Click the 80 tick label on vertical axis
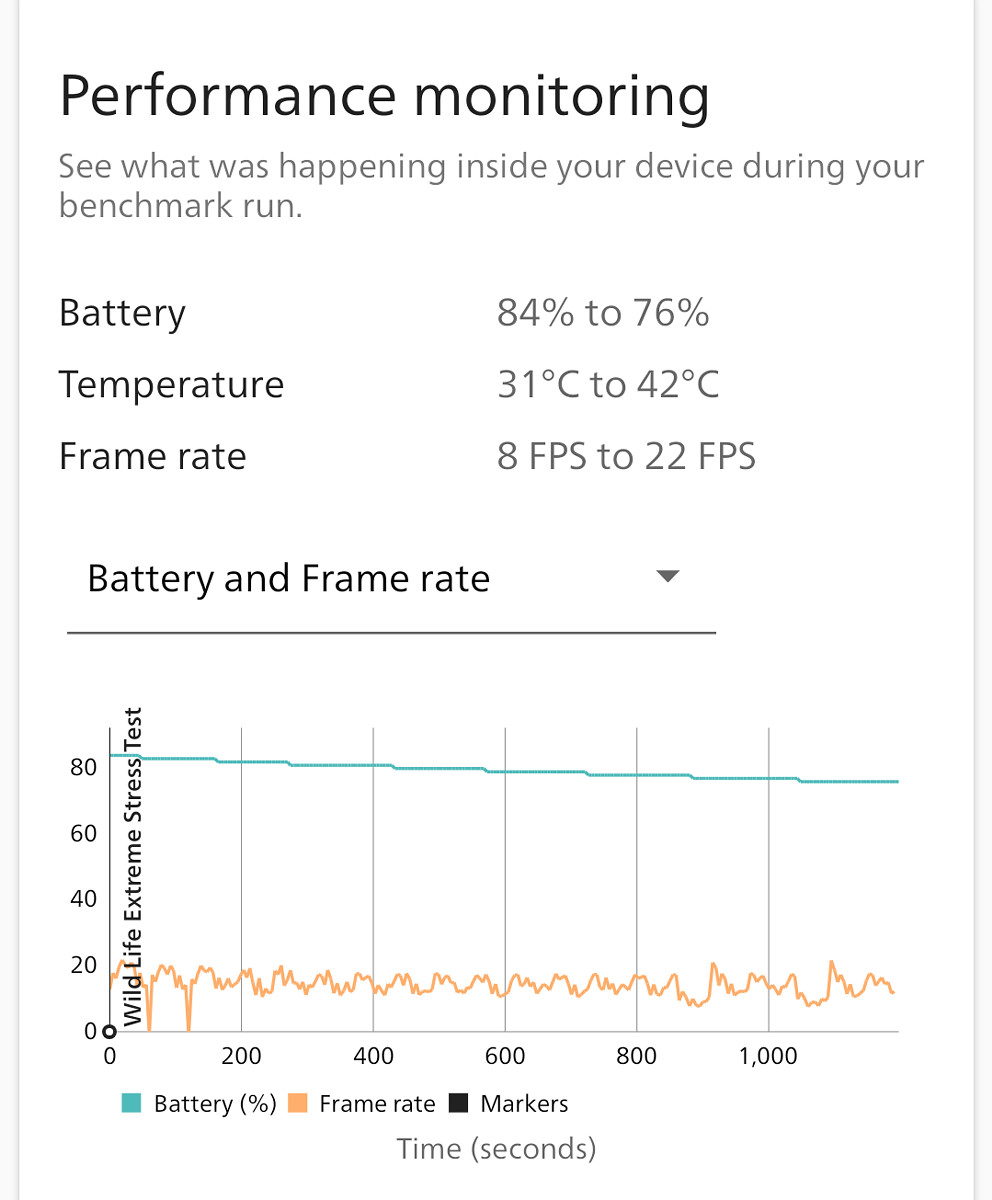 tap(82, 767)
